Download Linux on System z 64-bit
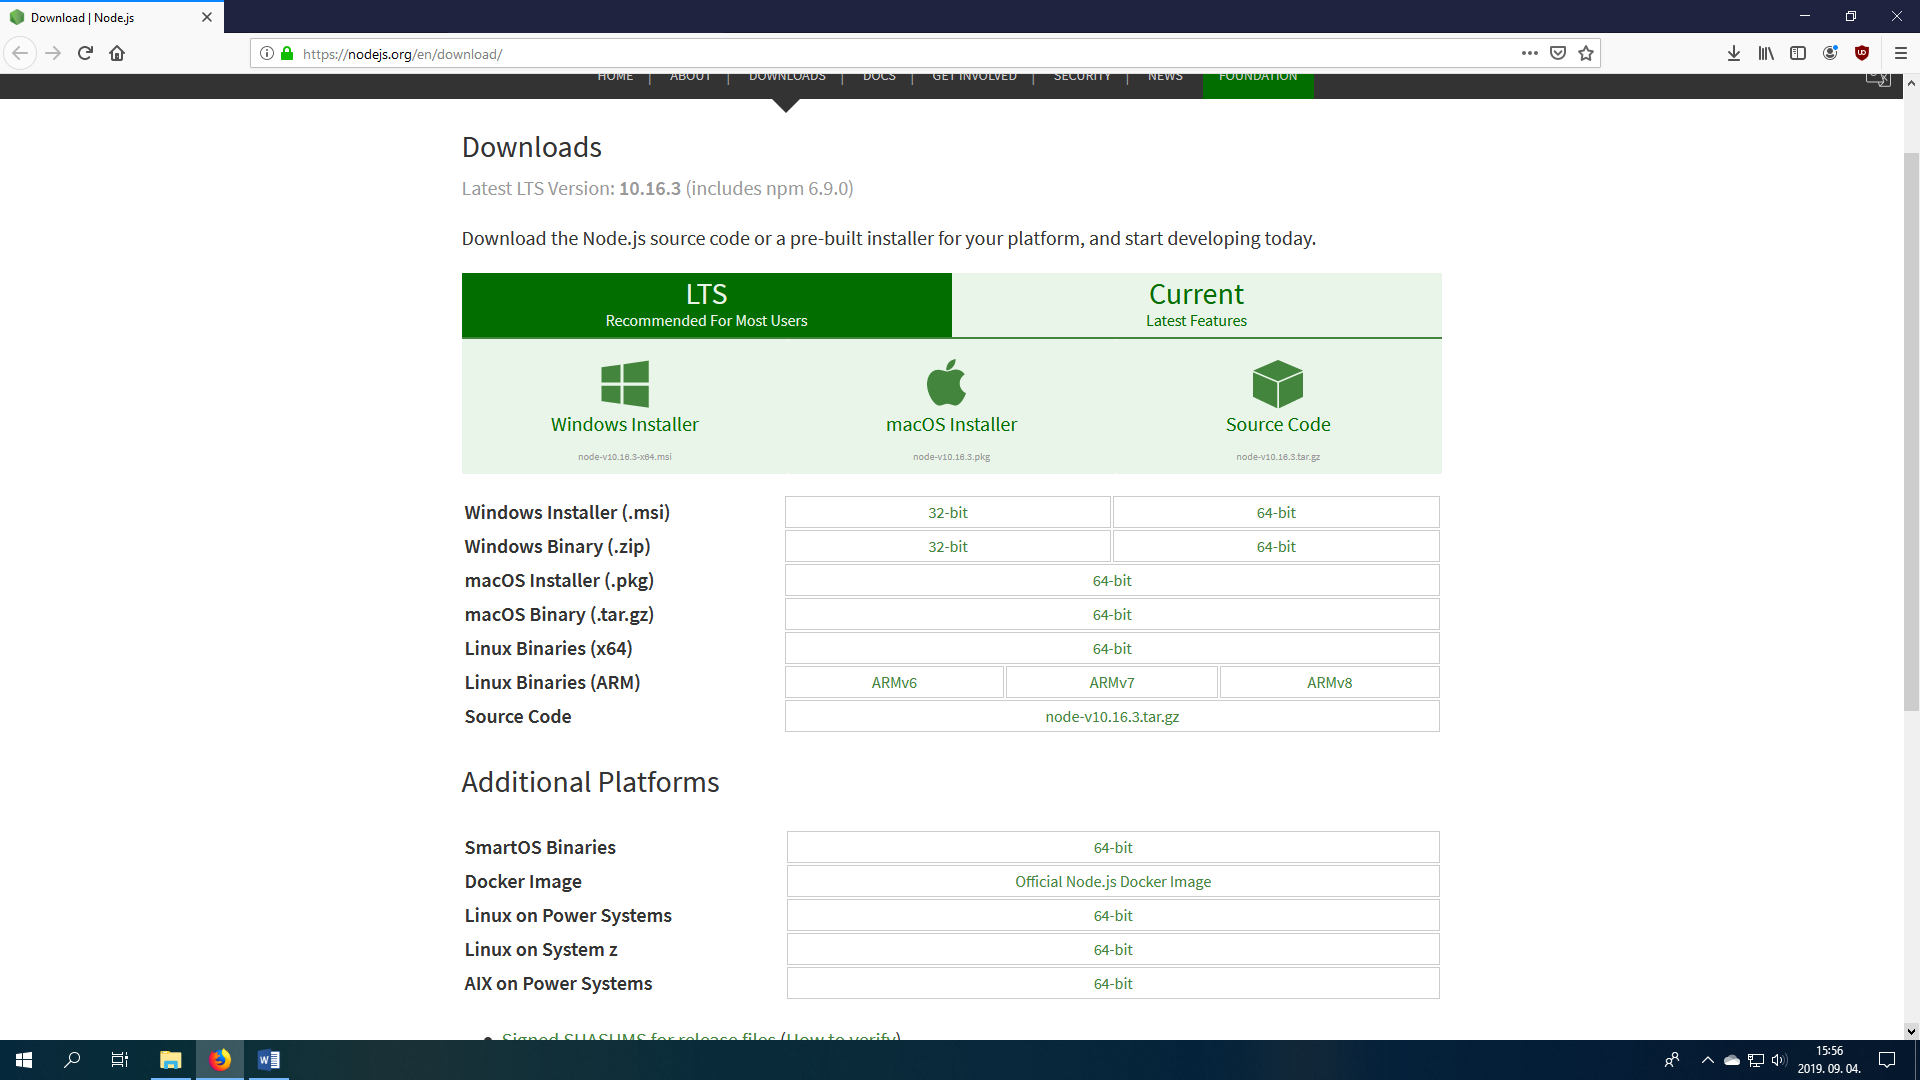 point(1113,949)
